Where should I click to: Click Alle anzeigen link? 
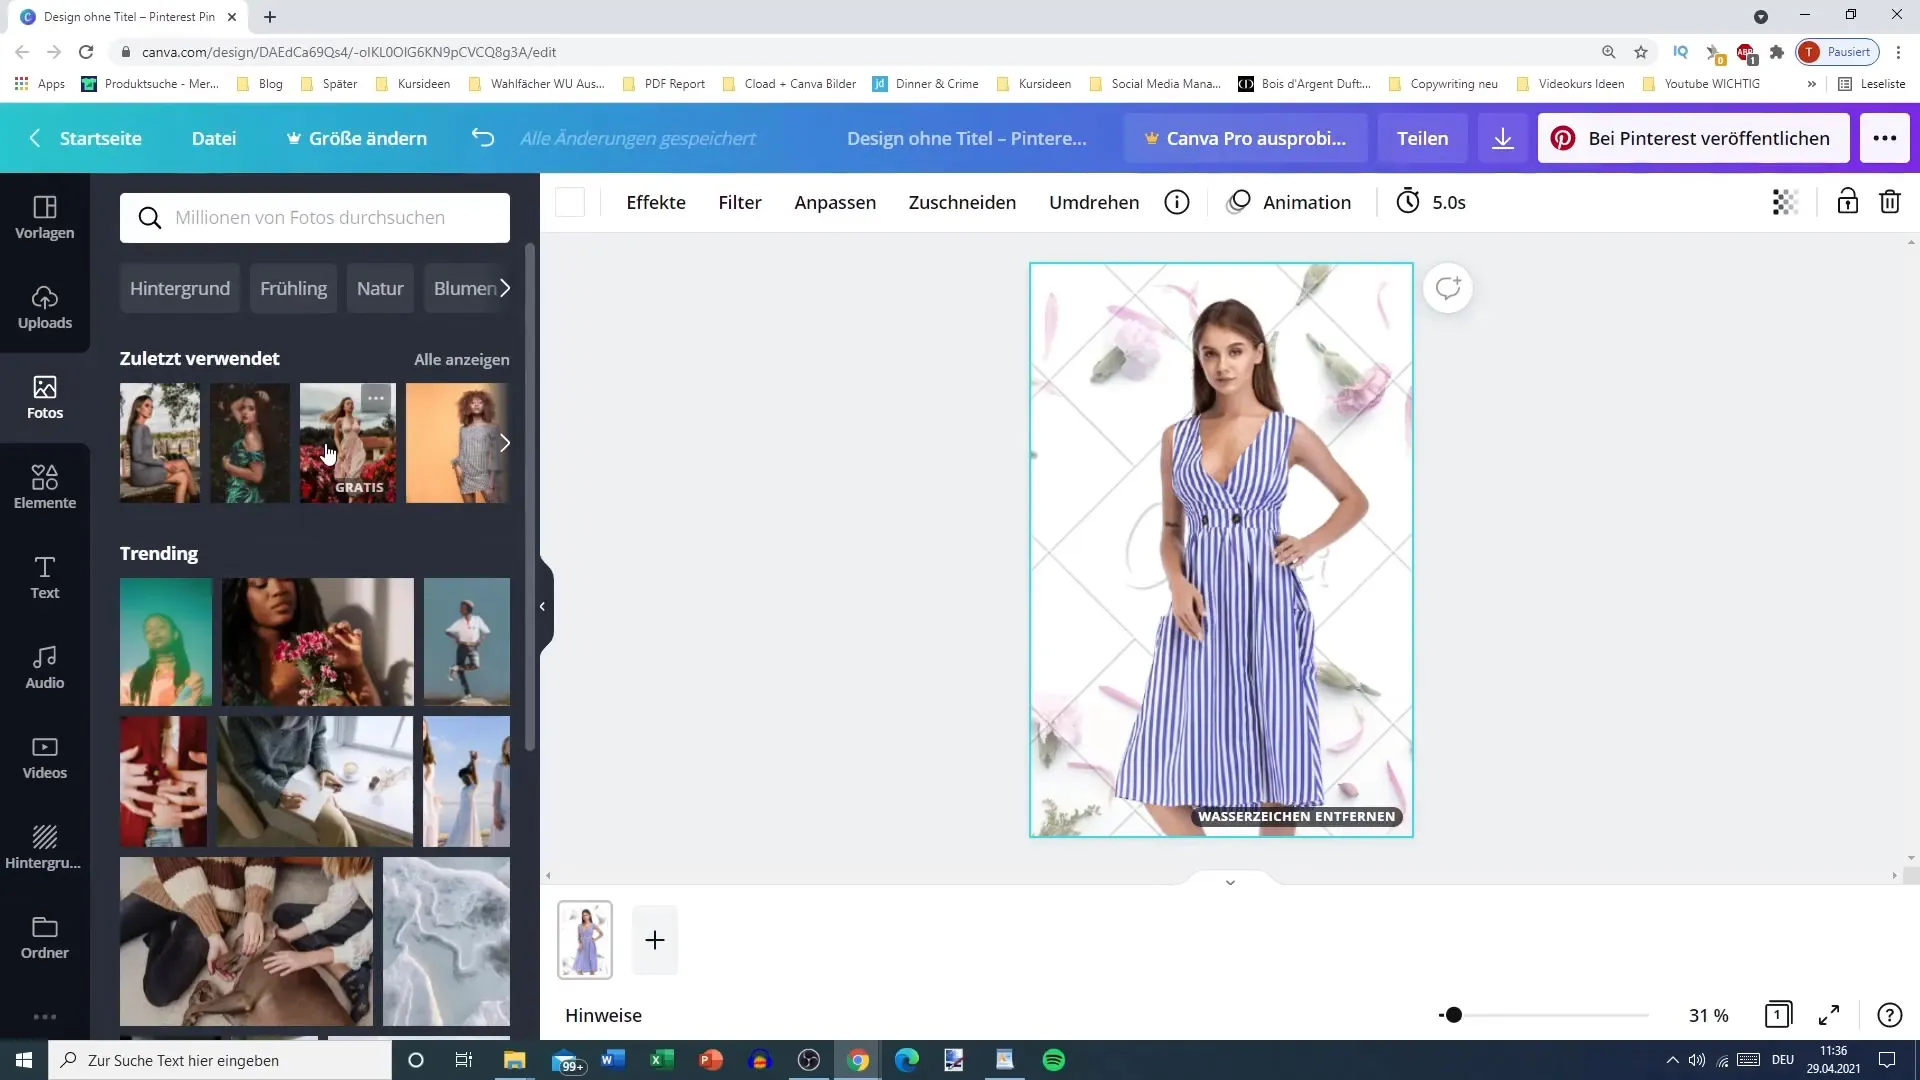462,360
